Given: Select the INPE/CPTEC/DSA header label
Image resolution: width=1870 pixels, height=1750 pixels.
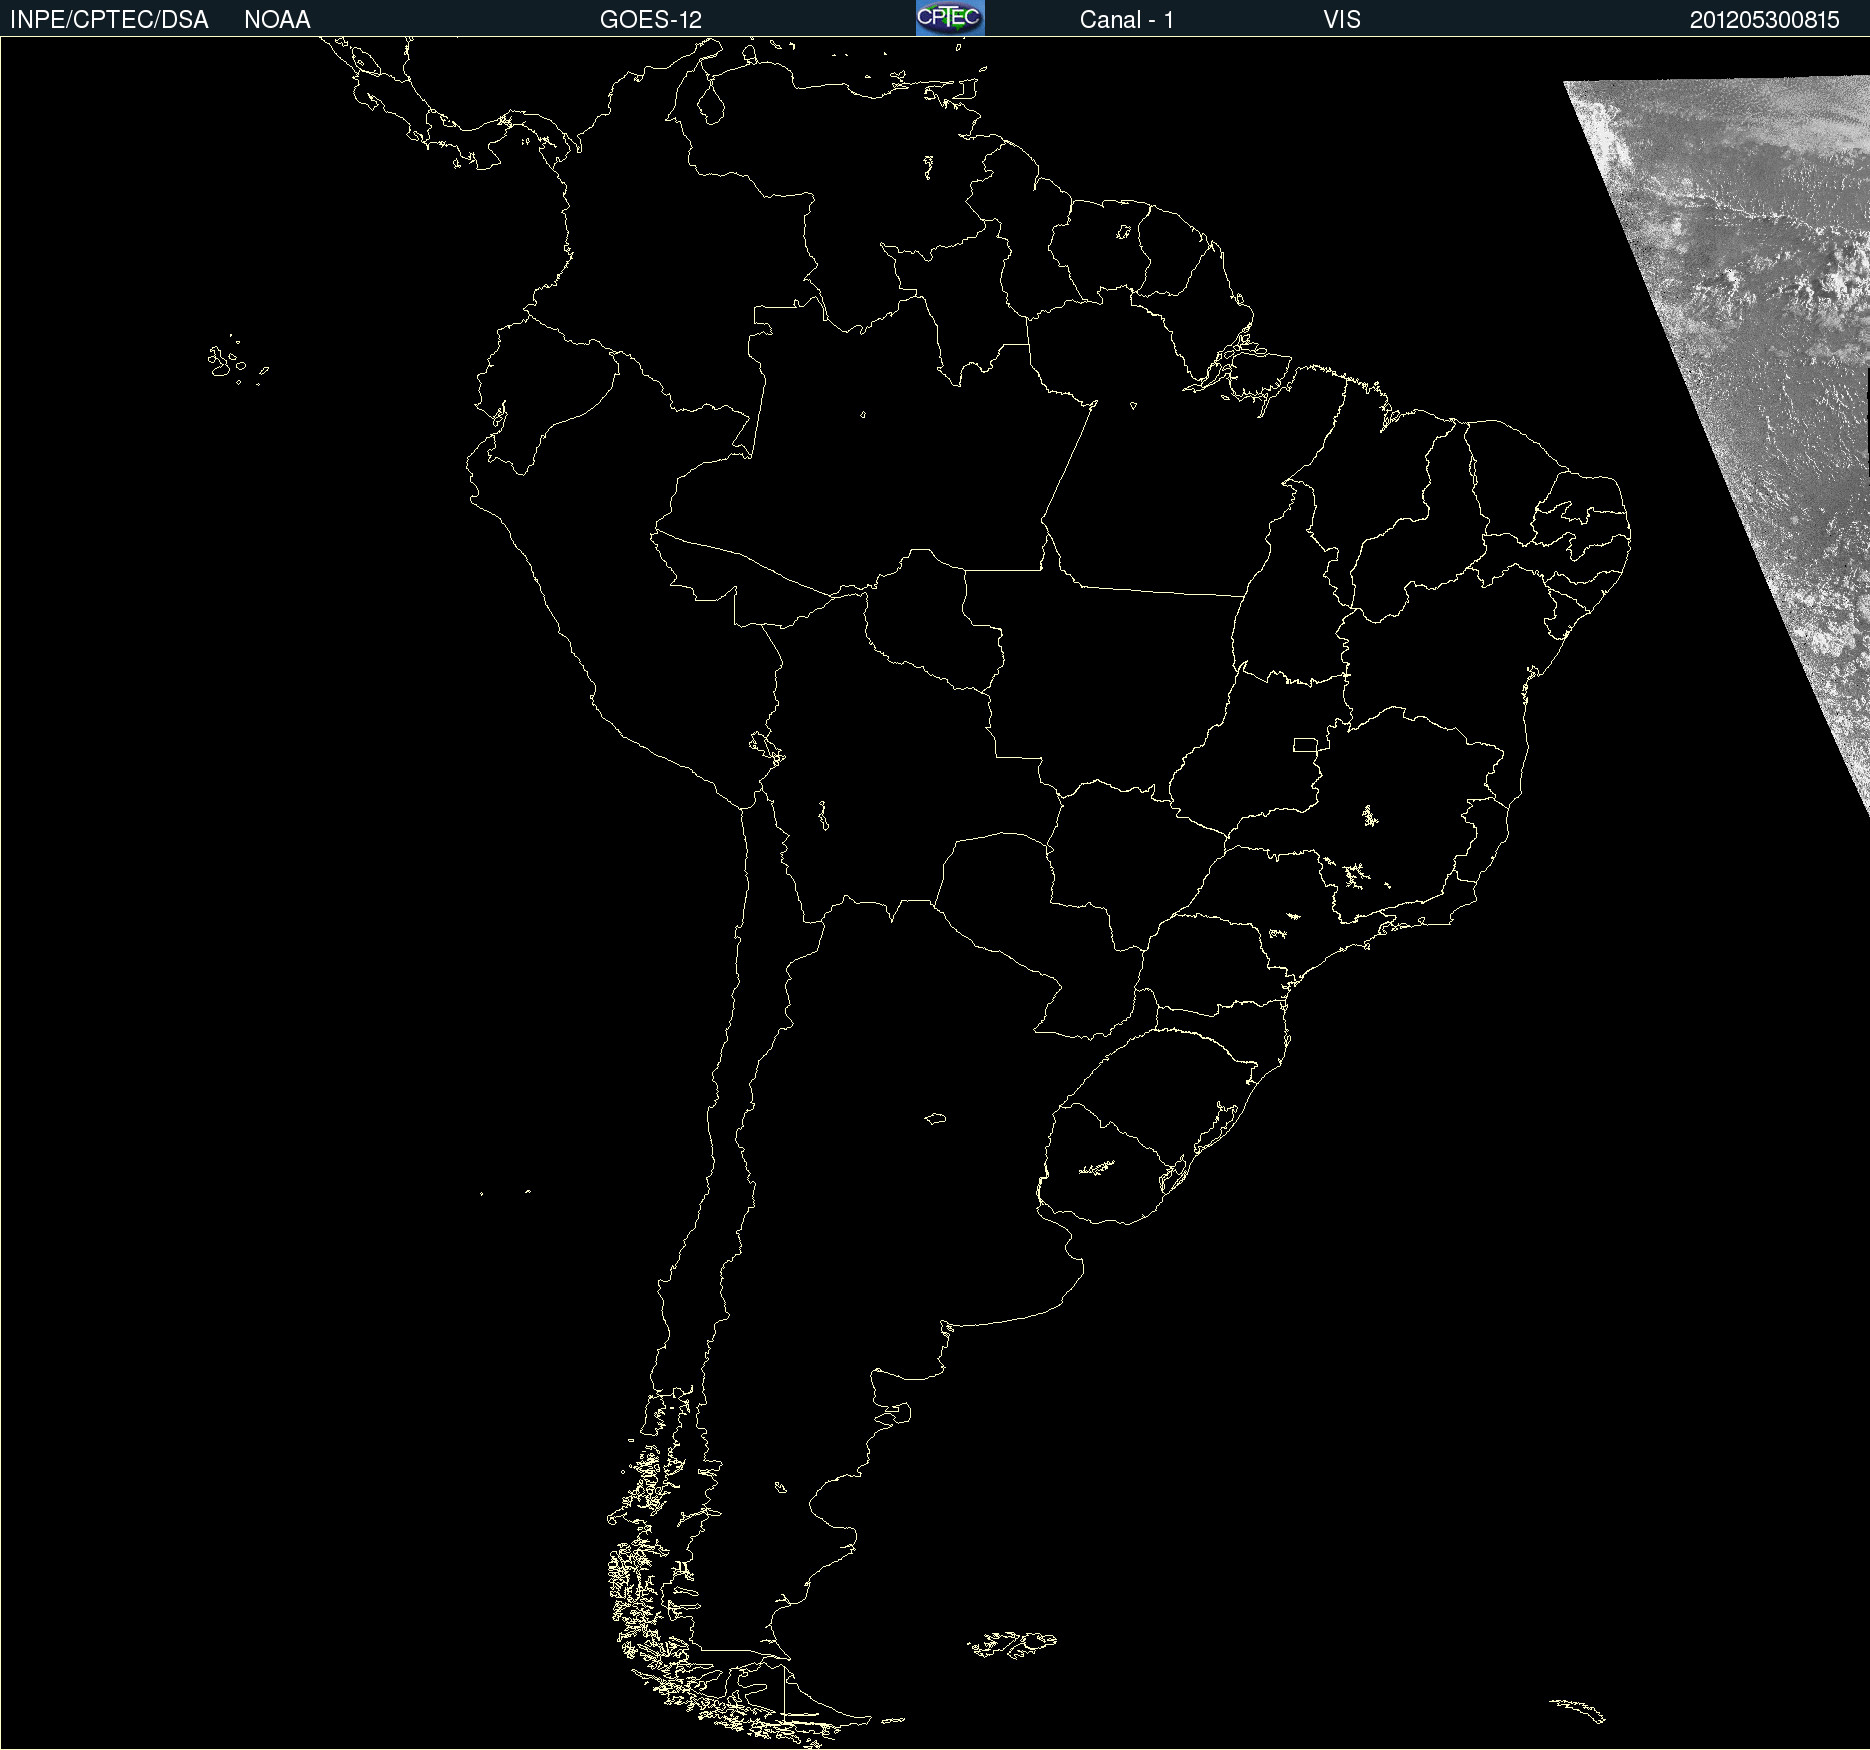Looking at the screenshot, I should (109, 20).
